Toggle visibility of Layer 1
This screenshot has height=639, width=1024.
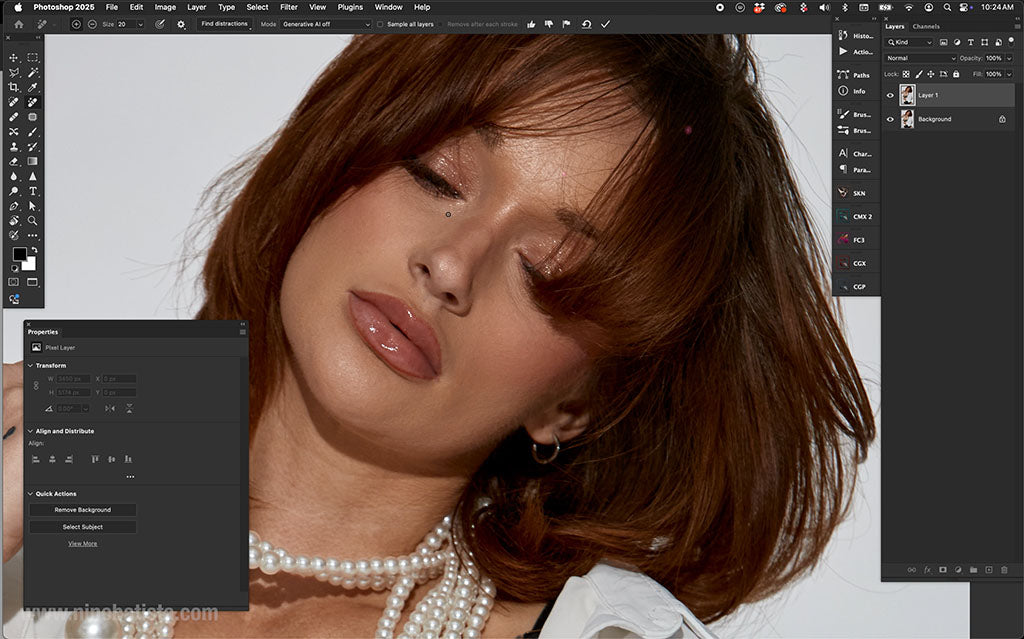[889, 95]
